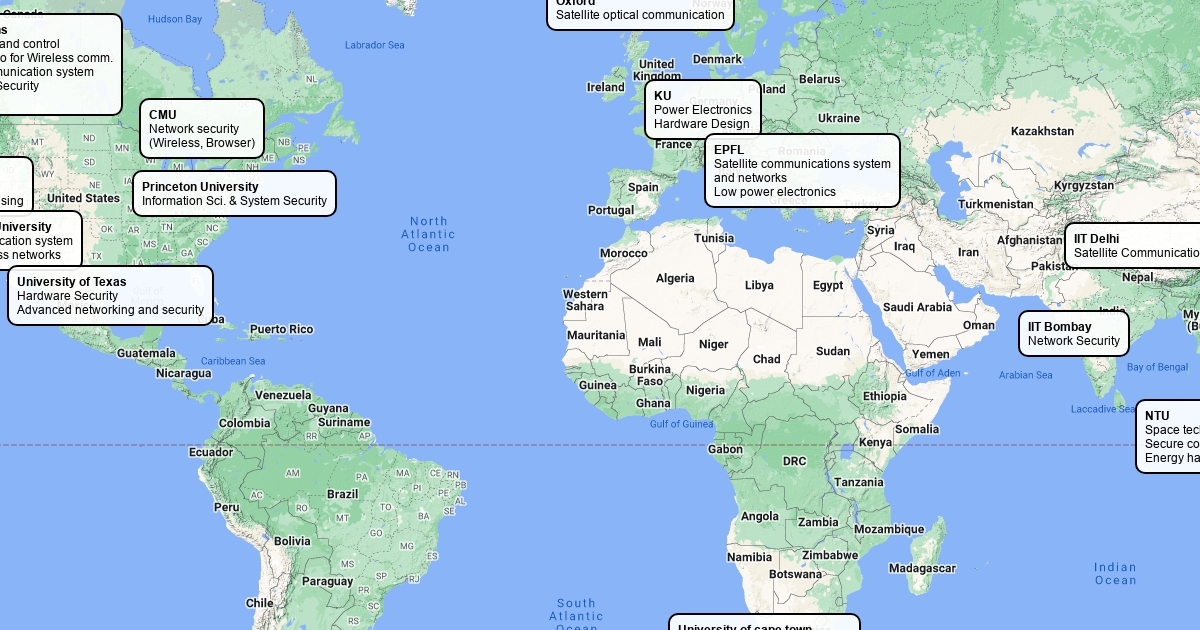Click the Ukraine country label
The height and width of the screenshot is (630, 1200).
839,118
